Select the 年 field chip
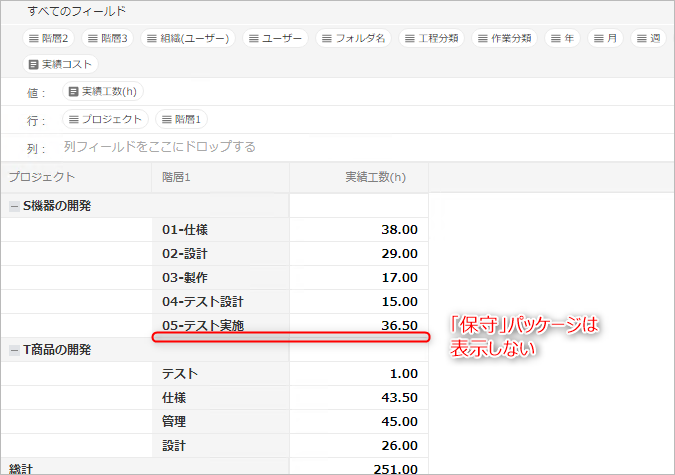 tap(562, 39)
